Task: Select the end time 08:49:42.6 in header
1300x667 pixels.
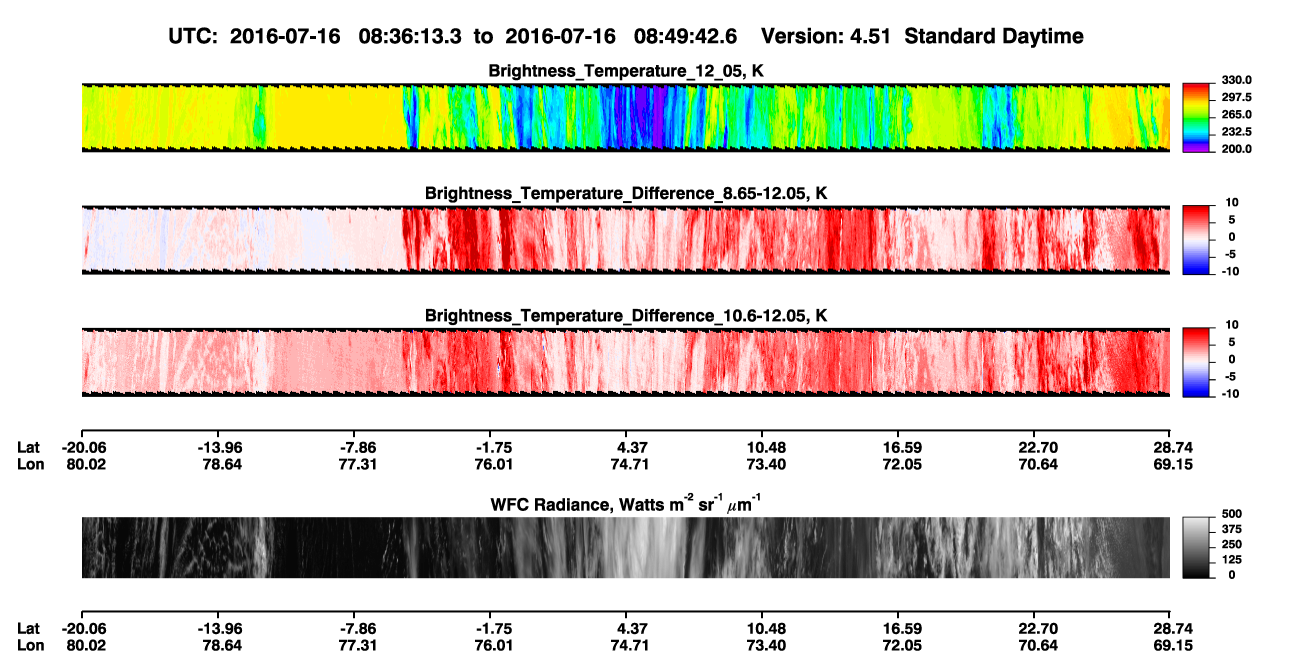Action: click(686, 37)
